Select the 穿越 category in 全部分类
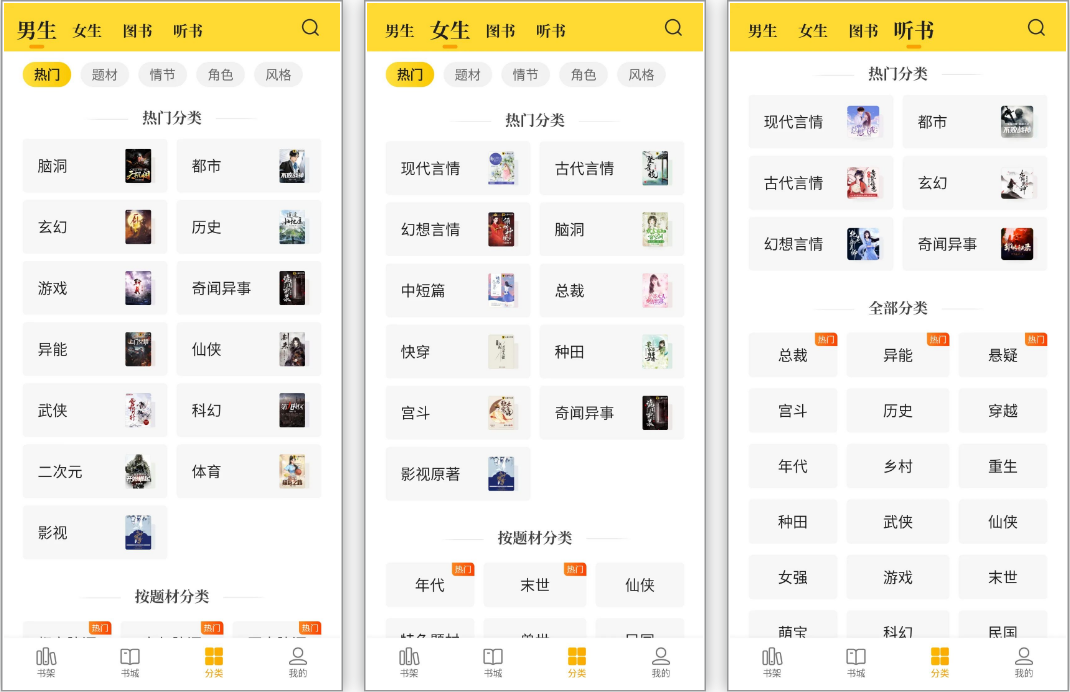Screen dimensions: 1070x692 click(1002, 410)
